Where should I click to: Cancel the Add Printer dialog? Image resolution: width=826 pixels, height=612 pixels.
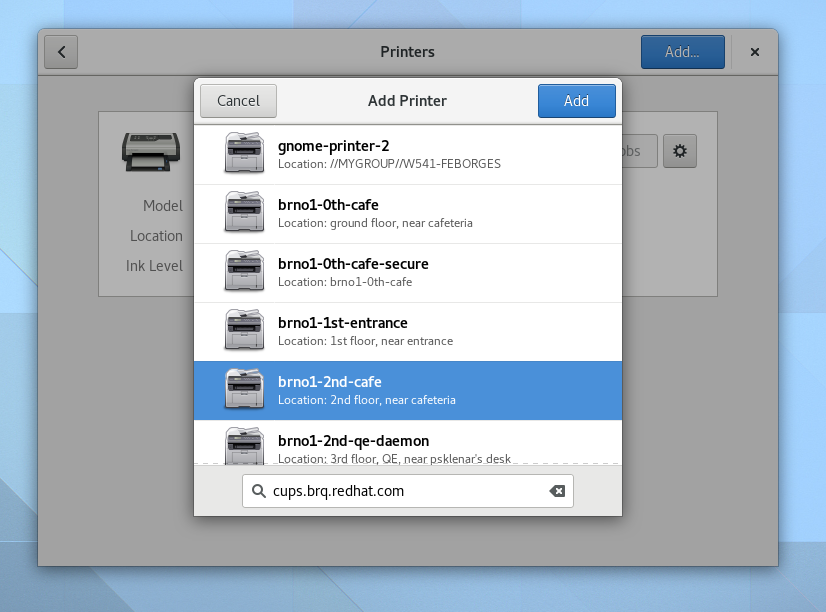[238, 101]
